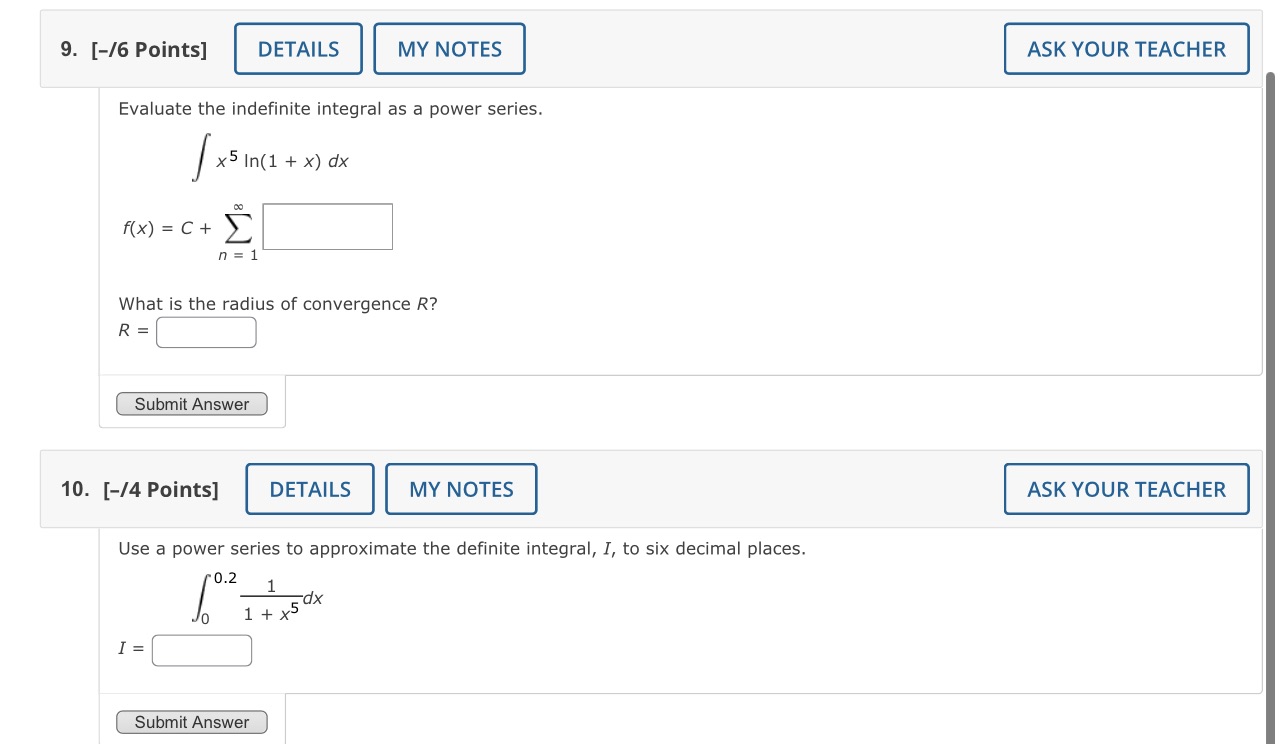Select the question 9 instruction text
Viewport: 1284px width, 744px height.
point(332,108)
